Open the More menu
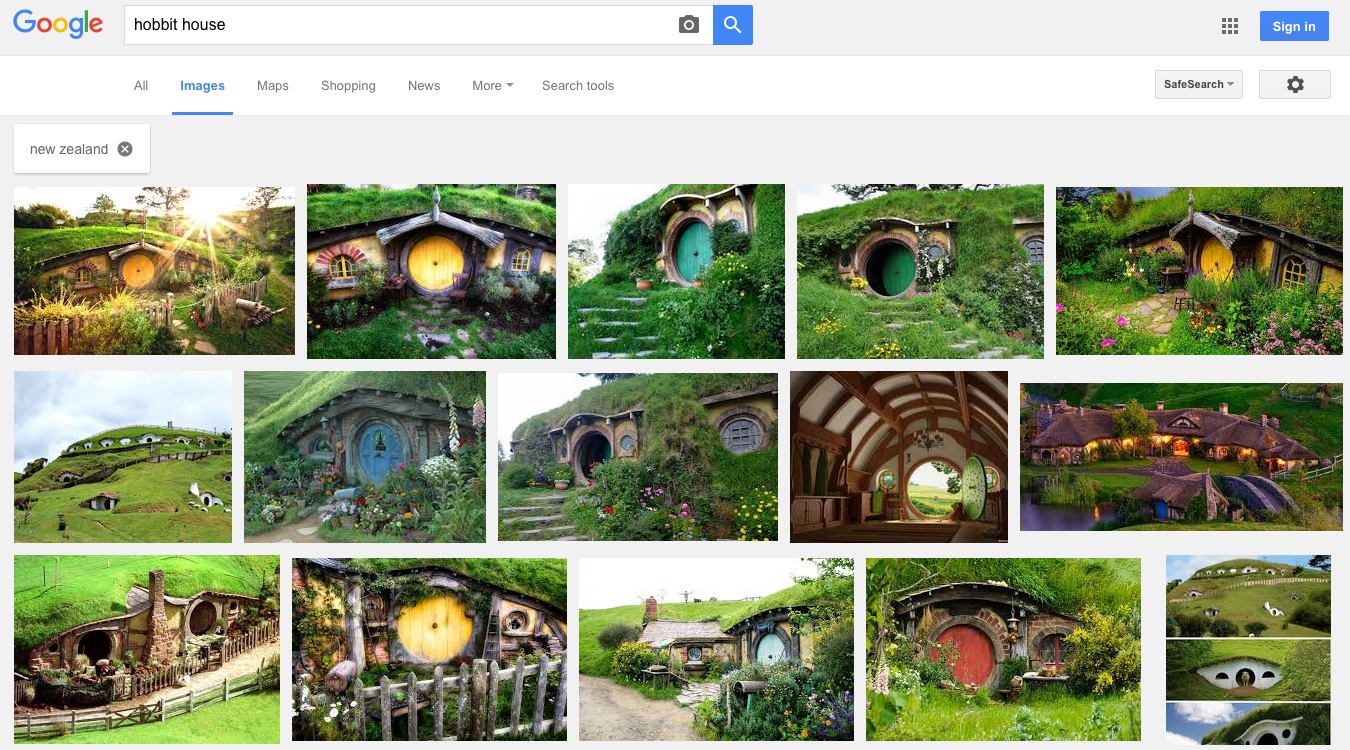Image resolution: width=1350 pixels, height=750 pixels. pos(492,86)
